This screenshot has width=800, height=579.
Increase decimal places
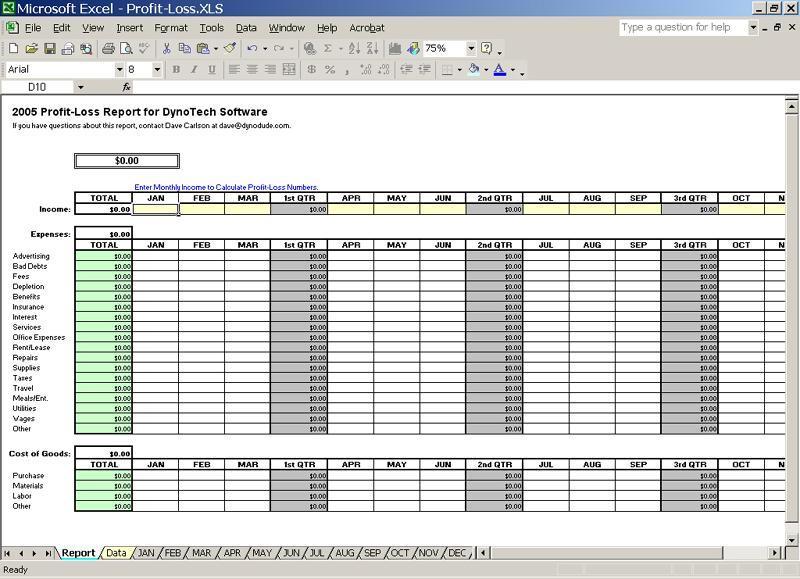pyautogui.click(x=366, y=69)
